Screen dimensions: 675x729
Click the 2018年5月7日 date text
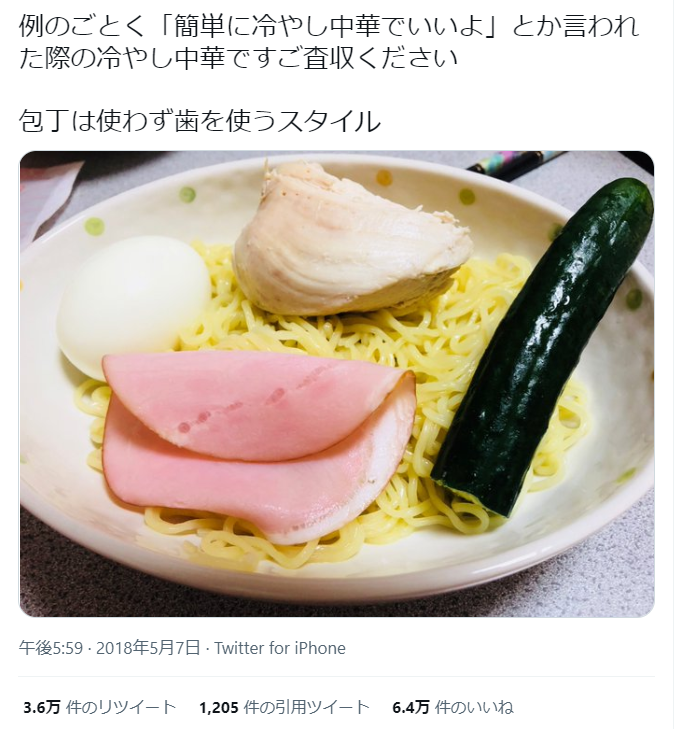click(x=148, y=648)
